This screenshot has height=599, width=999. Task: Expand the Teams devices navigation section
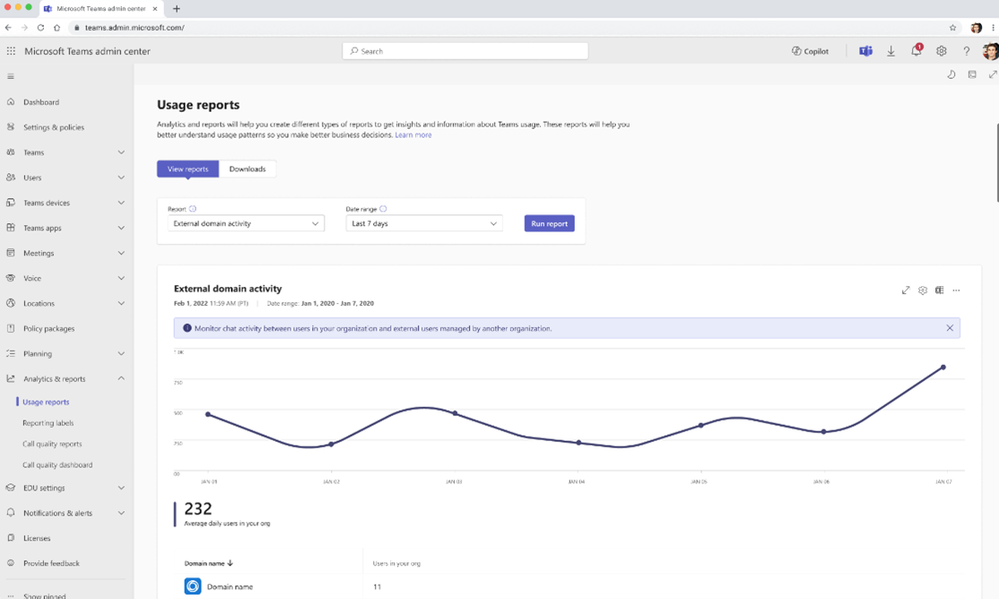[121, 203]
